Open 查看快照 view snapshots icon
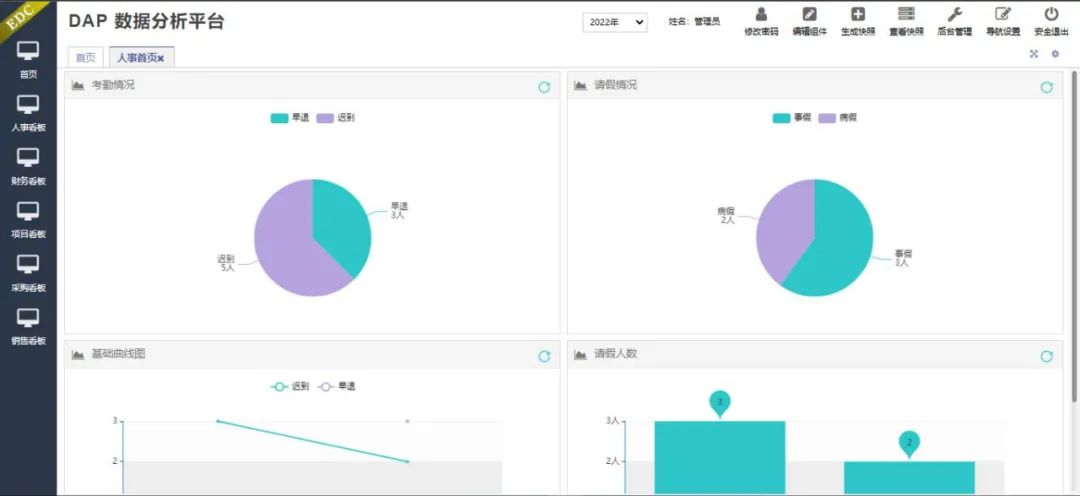1080x496 pixels. coord(906,14)
